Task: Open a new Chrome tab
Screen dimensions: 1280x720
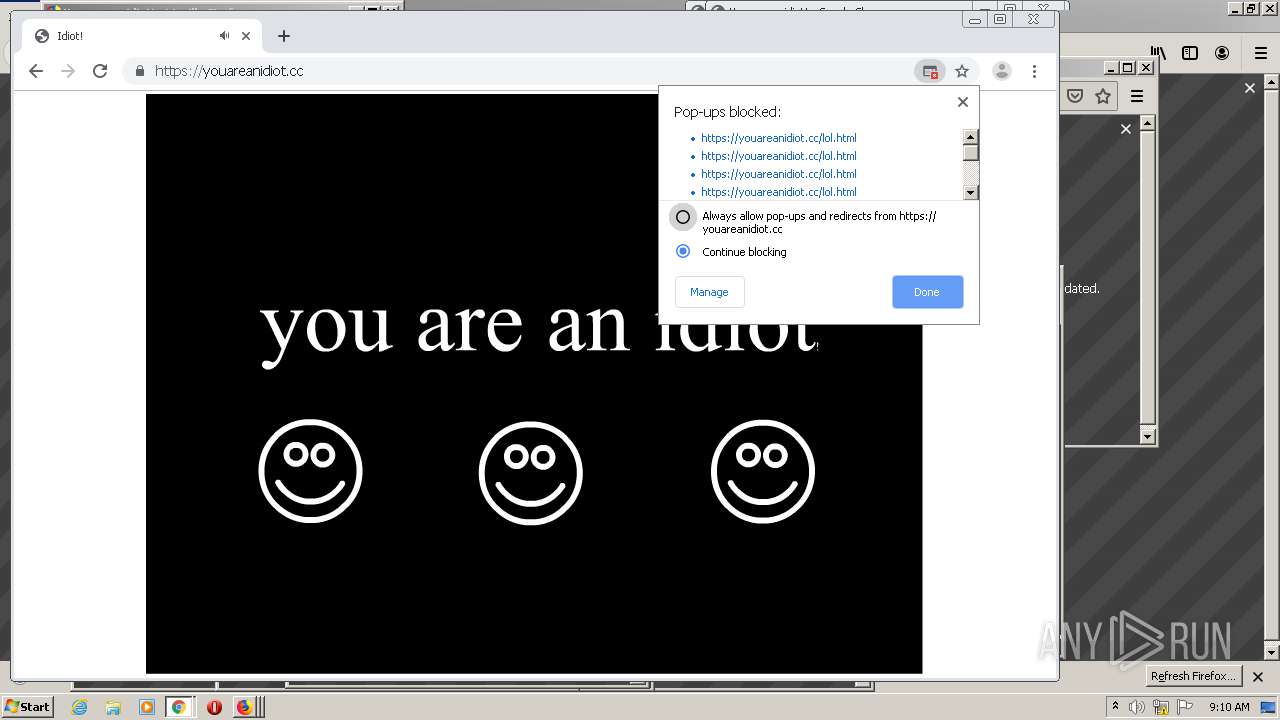Action: coord(284,36)
